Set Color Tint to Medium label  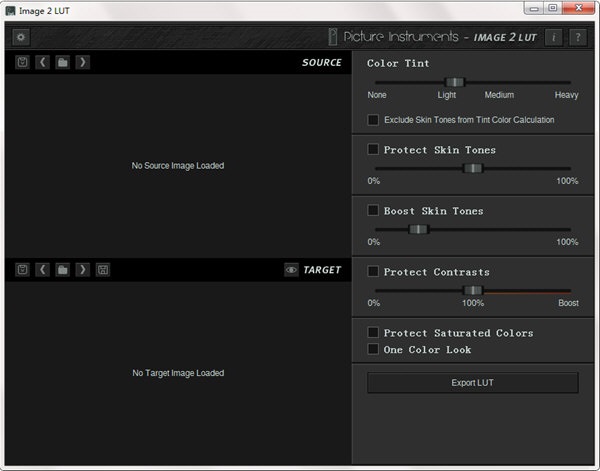coord(499,95)
